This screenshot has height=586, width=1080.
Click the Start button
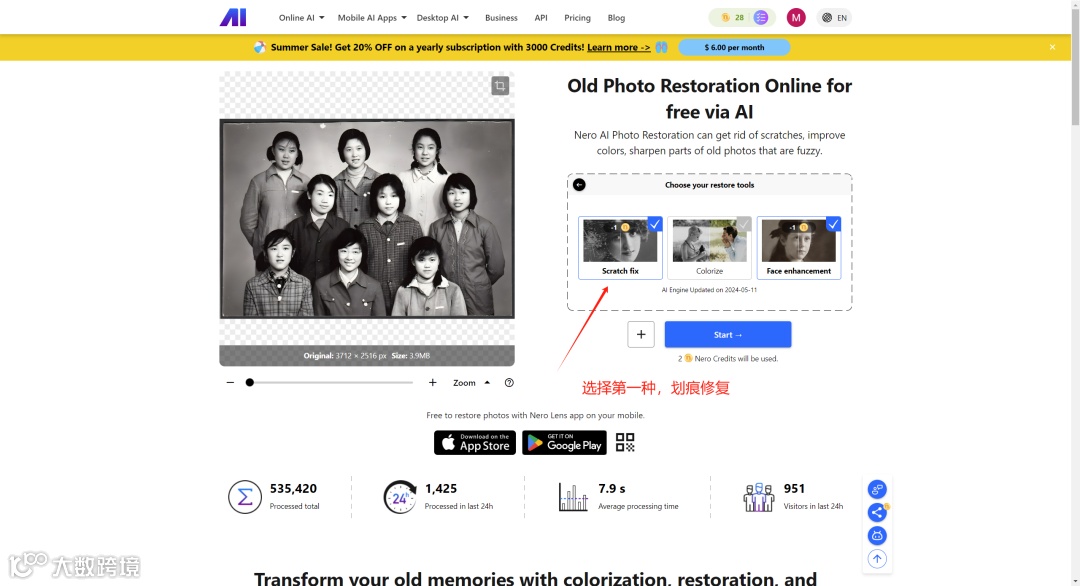727,335
